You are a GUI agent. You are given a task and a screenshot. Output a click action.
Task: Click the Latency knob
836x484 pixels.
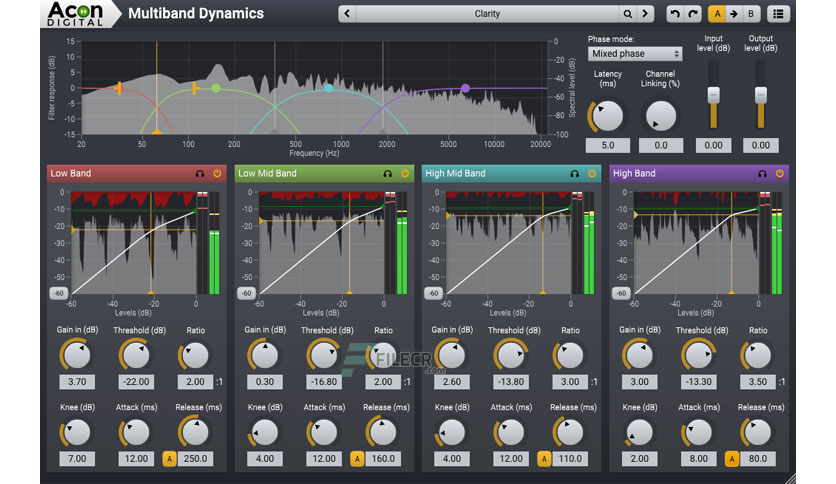[607, 116]
